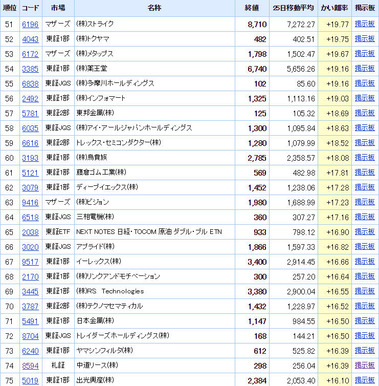Open visited stock code link 8594
Screen dimensions: 379x386
tap(30, 366)
